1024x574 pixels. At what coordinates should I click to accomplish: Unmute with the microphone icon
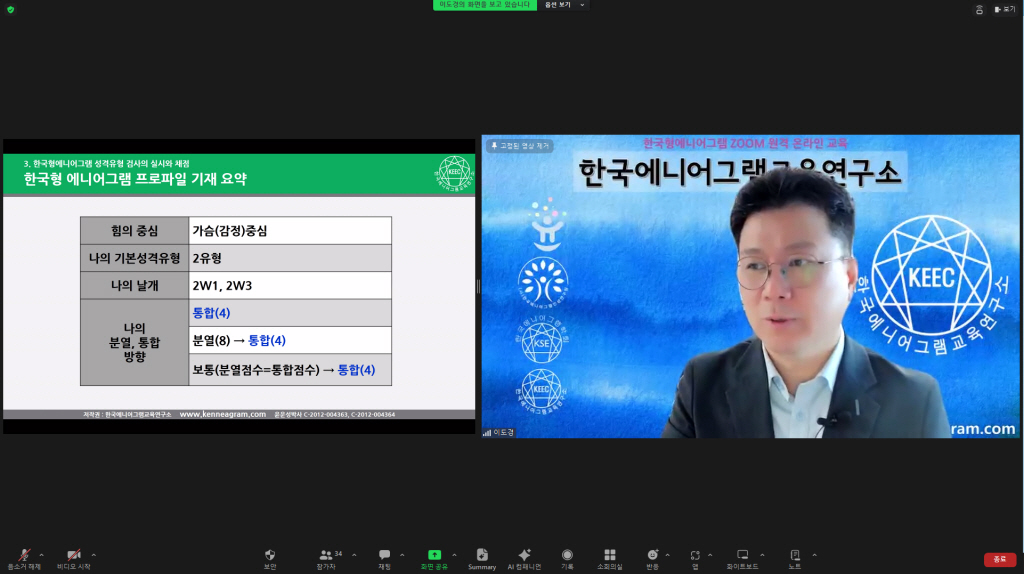point(24,555)
